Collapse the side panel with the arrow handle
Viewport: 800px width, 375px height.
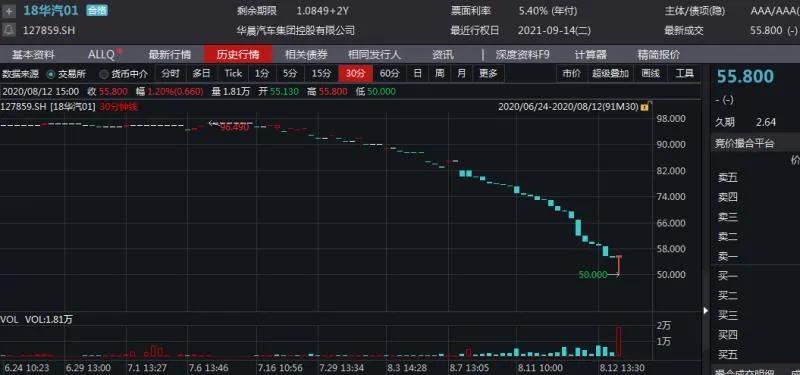[706, 310]
